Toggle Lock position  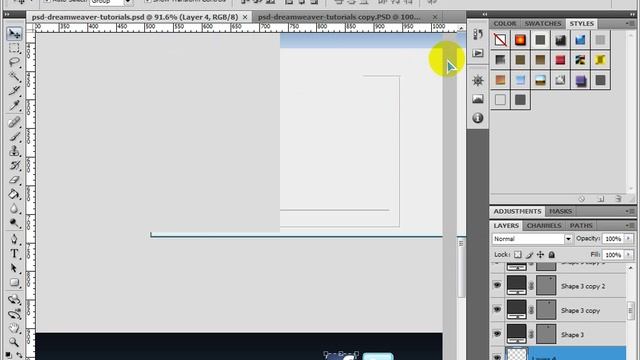click(x=540, y=255)
